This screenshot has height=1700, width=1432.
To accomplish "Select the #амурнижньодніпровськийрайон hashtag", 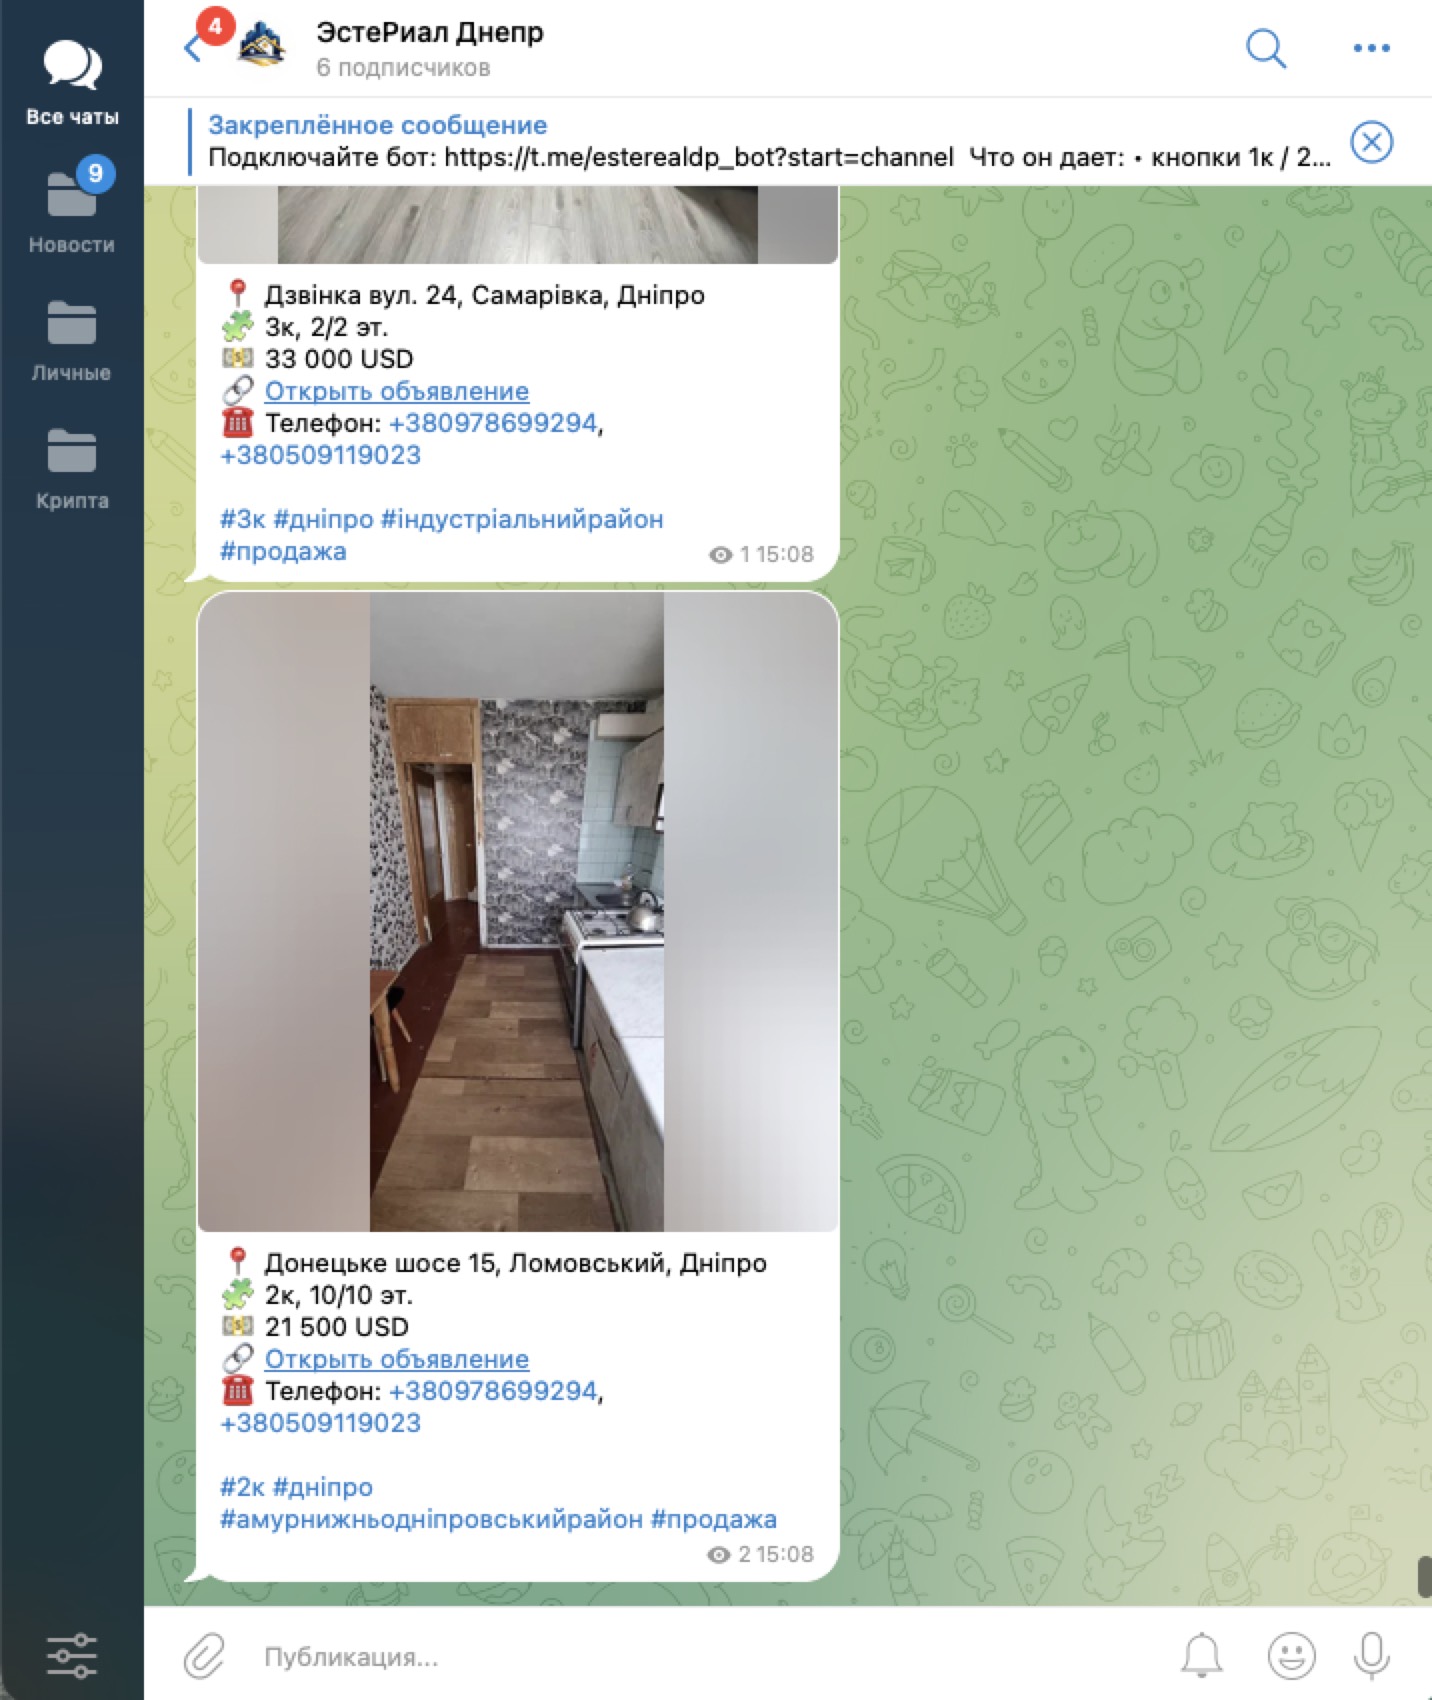I will 431,1519.
